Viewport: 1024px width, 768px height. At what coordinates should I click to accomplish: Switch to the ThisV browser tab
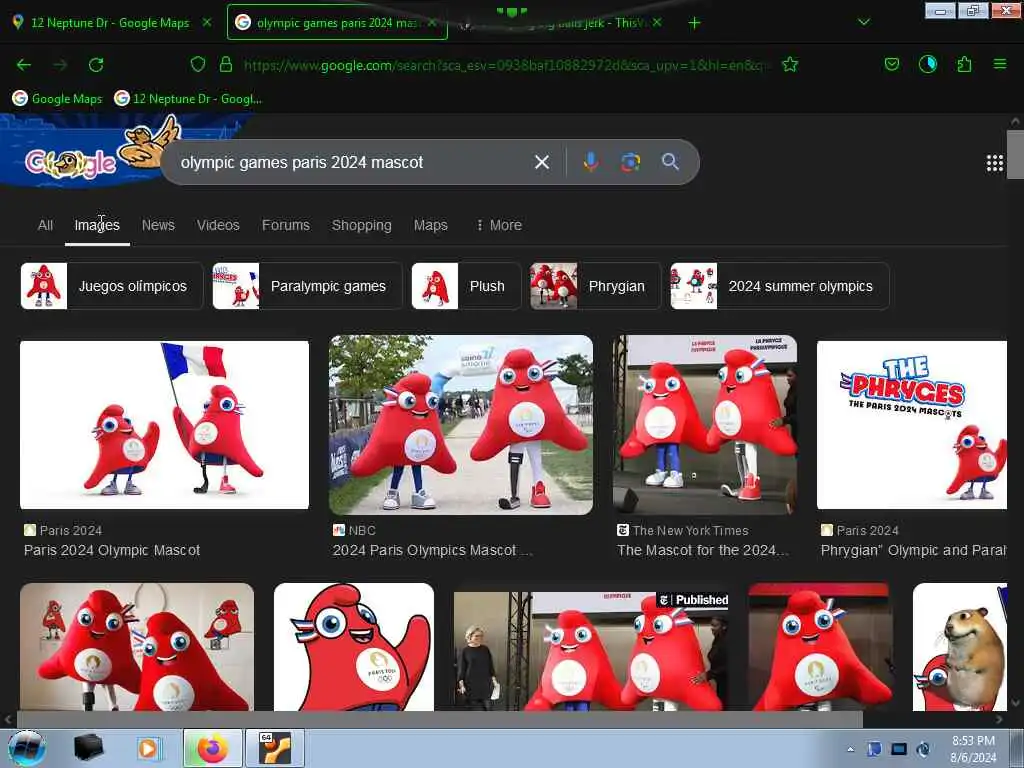[x=560, y=23]
